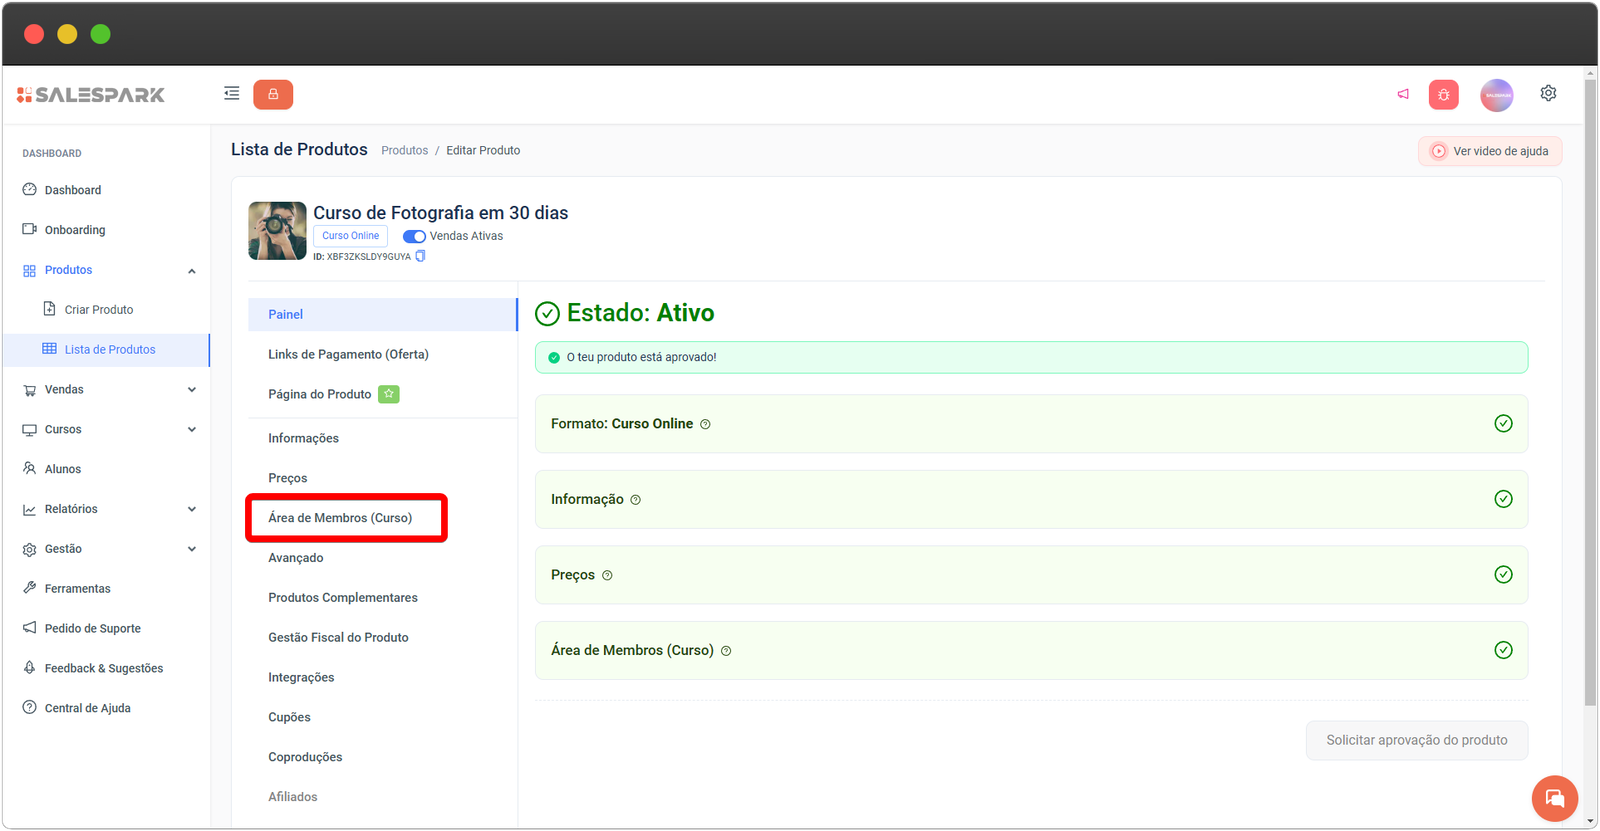
Task: Click the orange lock icon button
Action: click(273, 94)
